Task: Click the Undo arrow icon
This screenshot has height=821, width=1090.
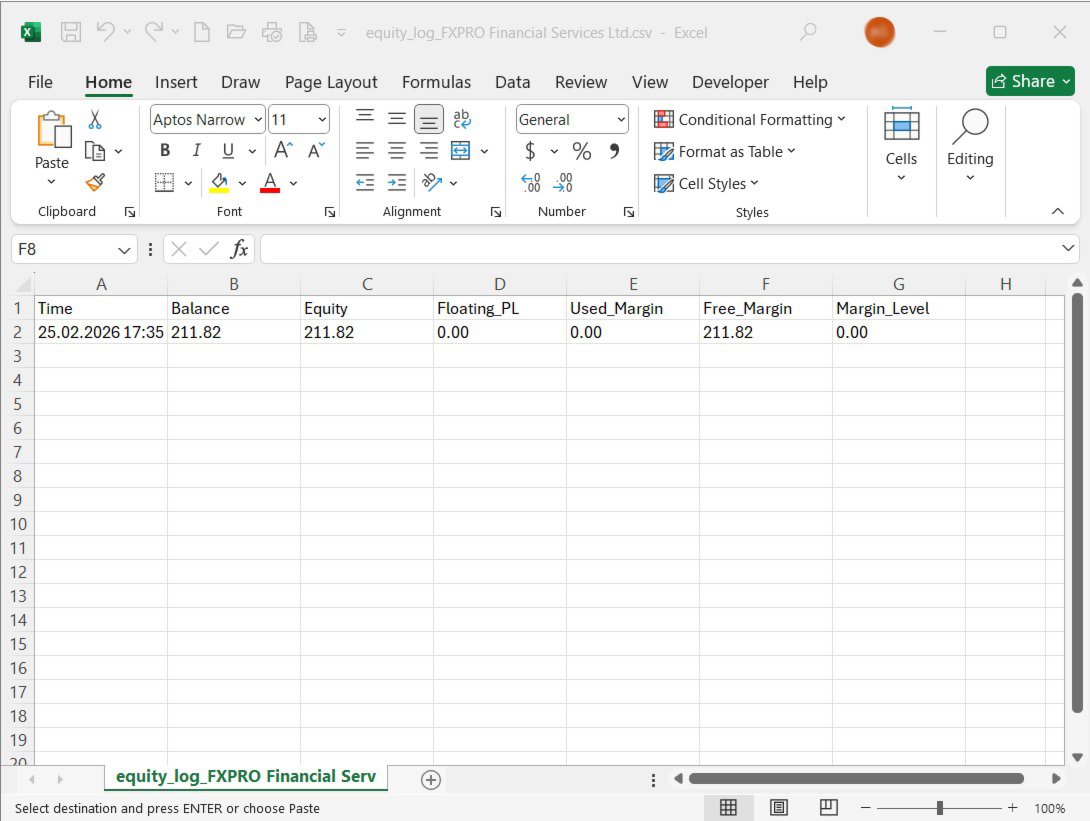Action: coord(106,32)
